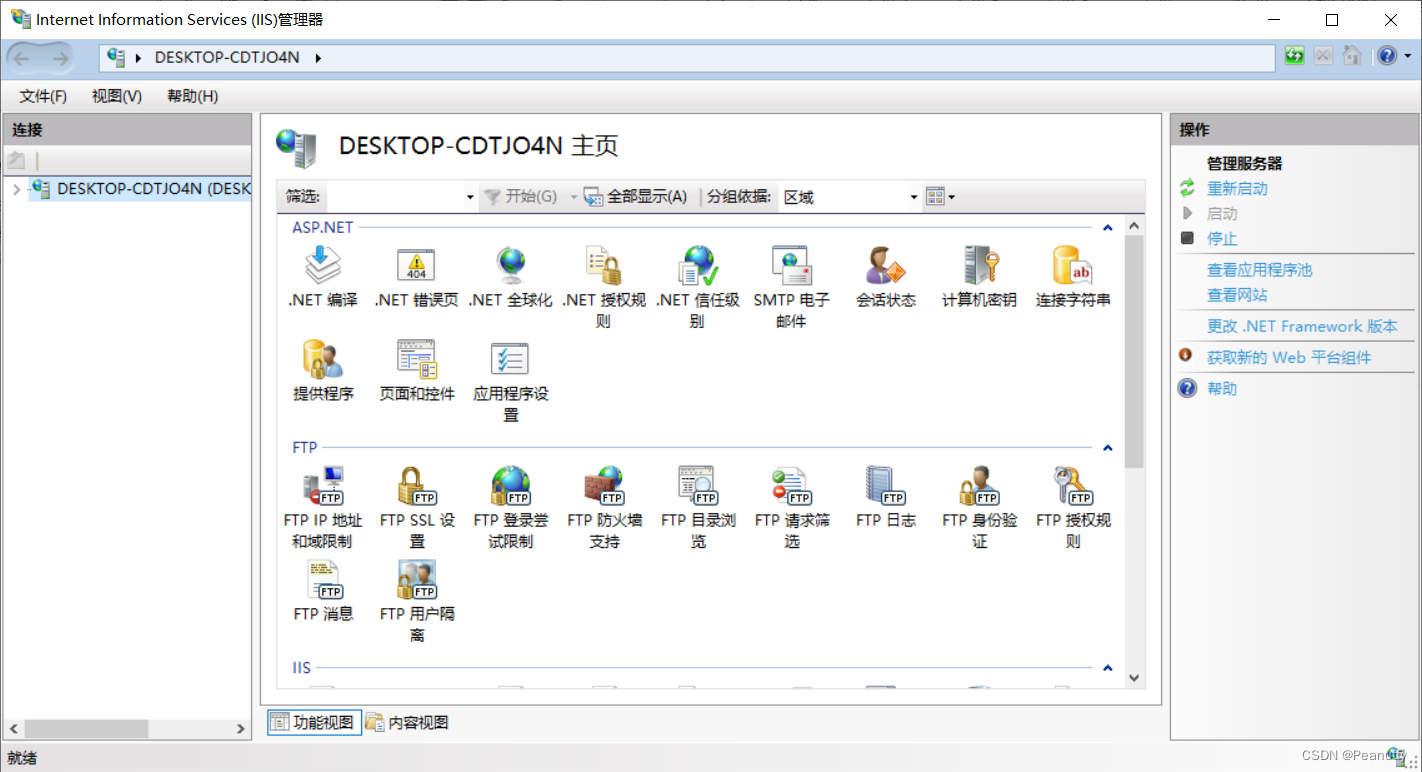Viewport: 1422px width, 772px height.
Task: Click 全部显示(A) in filter bar
Action: click(636, 197)
